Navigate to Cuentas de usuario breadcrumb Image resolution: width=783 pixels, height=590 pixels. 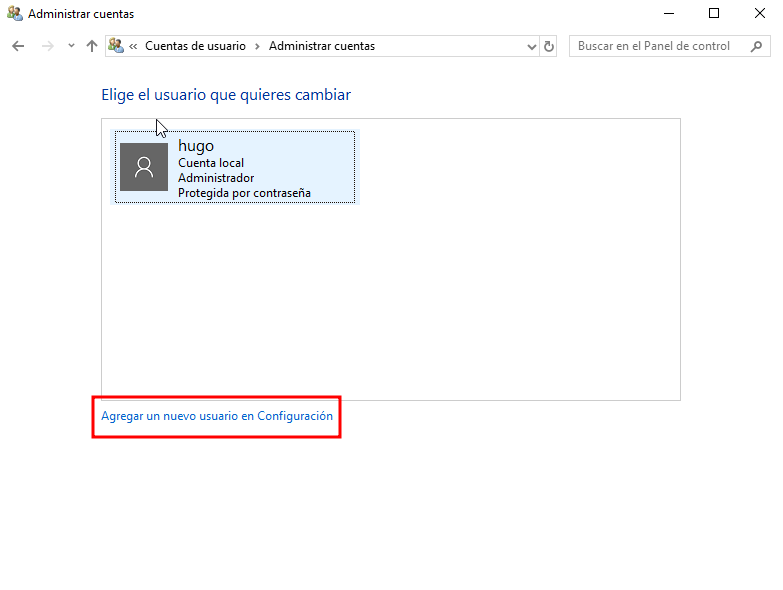(195, 46)
